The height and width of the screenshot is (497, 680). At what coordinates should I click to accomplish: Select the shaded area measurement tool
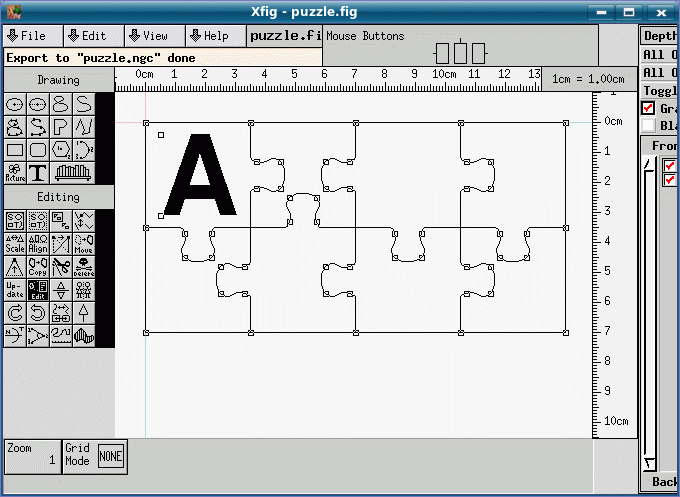(x=84, y=336)
